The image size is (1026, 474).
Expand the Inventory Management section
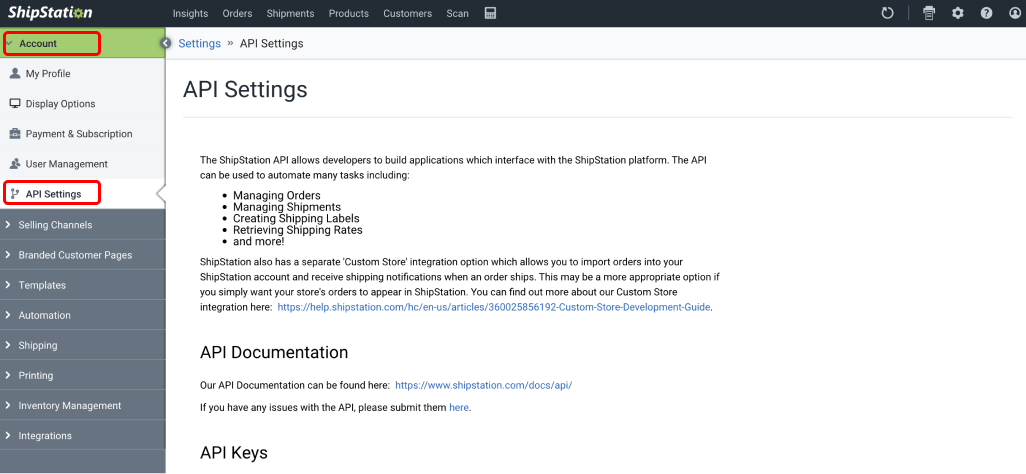(x=82, y=405)
